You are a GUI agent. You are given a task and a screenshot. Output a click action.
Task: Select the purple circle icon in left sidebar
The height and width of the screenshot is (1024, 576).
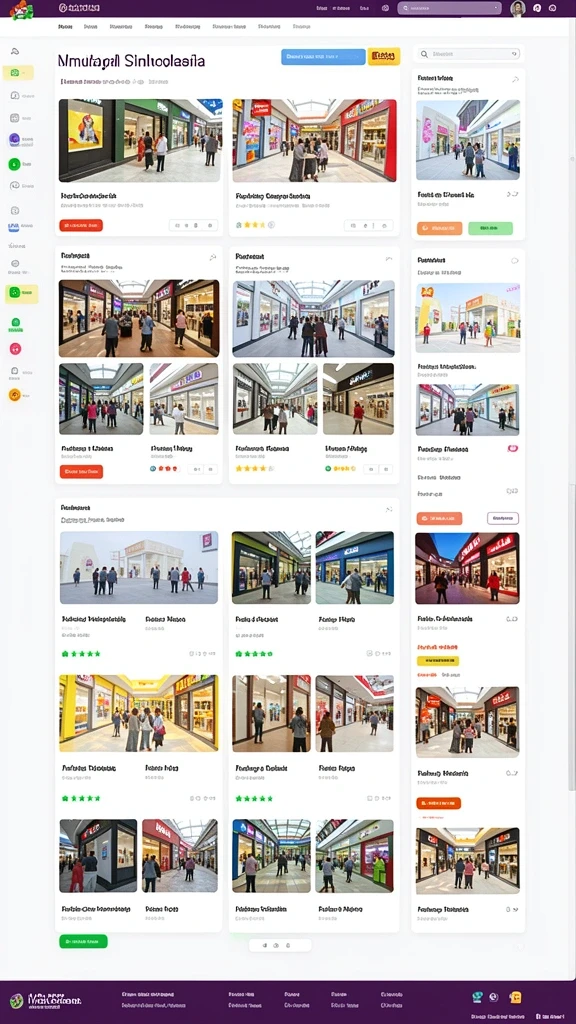click(14, 140)
